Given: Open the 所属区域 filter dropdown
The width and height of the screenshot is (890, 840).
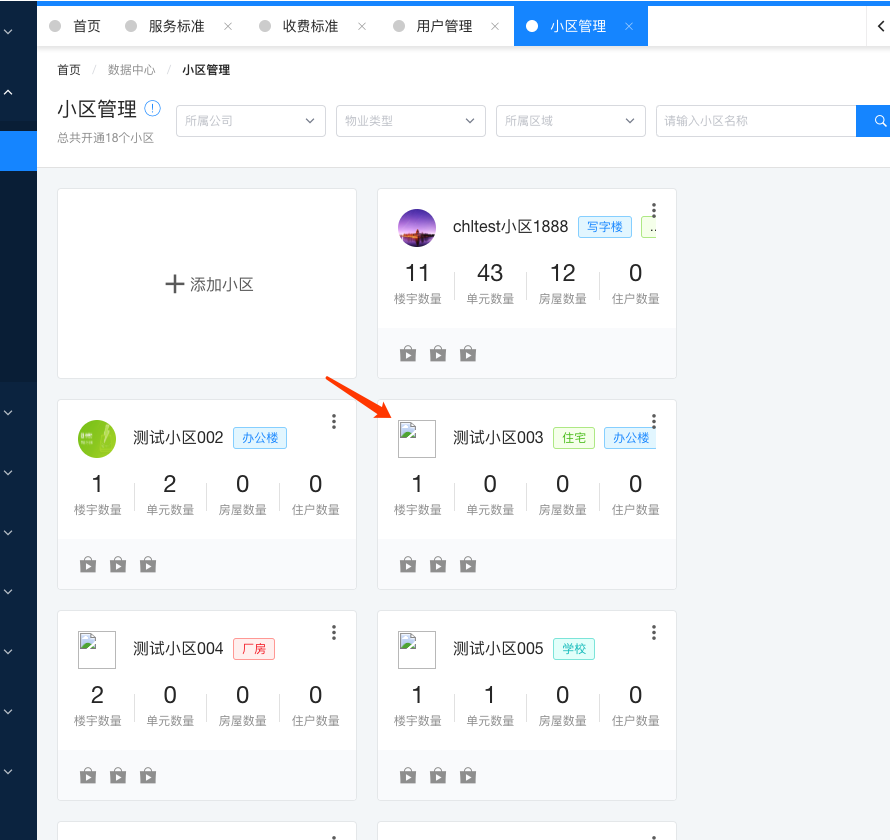Looking at the screenshot, I should [570, 121].
